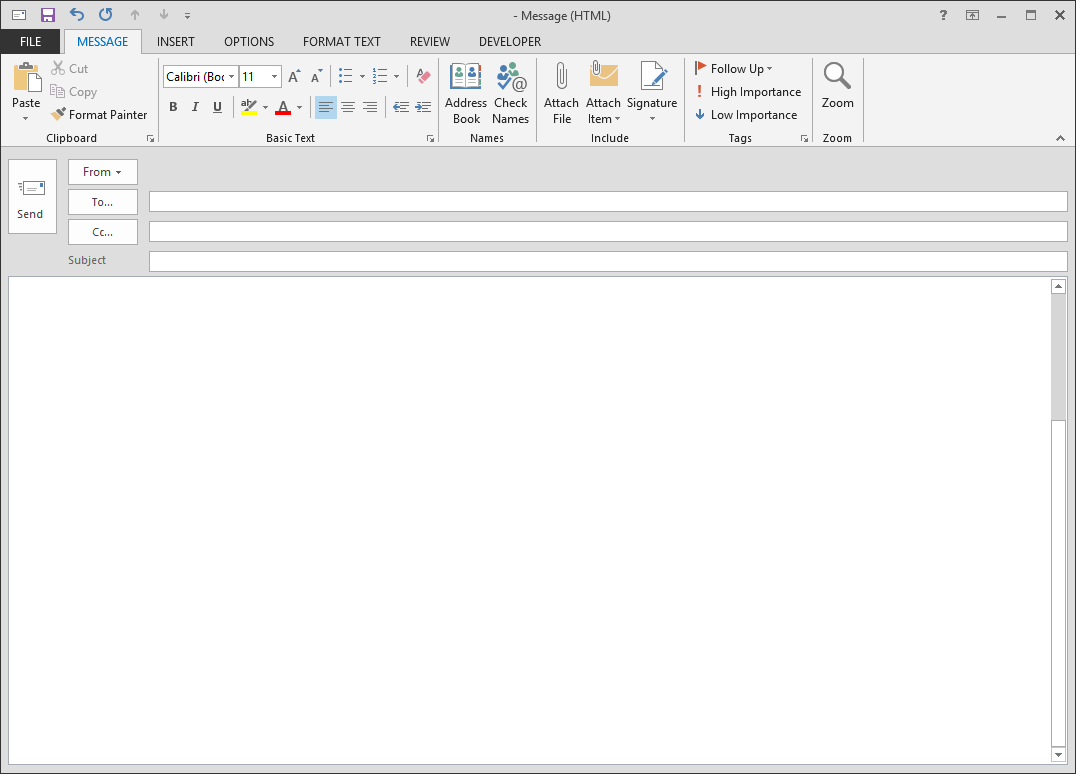
Task: Toggle High Importance flag
Action: pos(748,92)
